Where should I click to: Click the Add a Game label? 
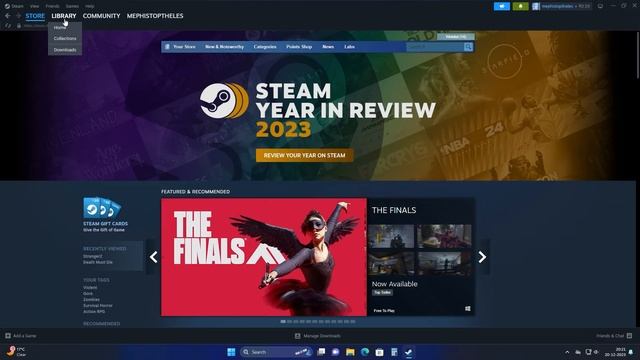tap(25, 336)
